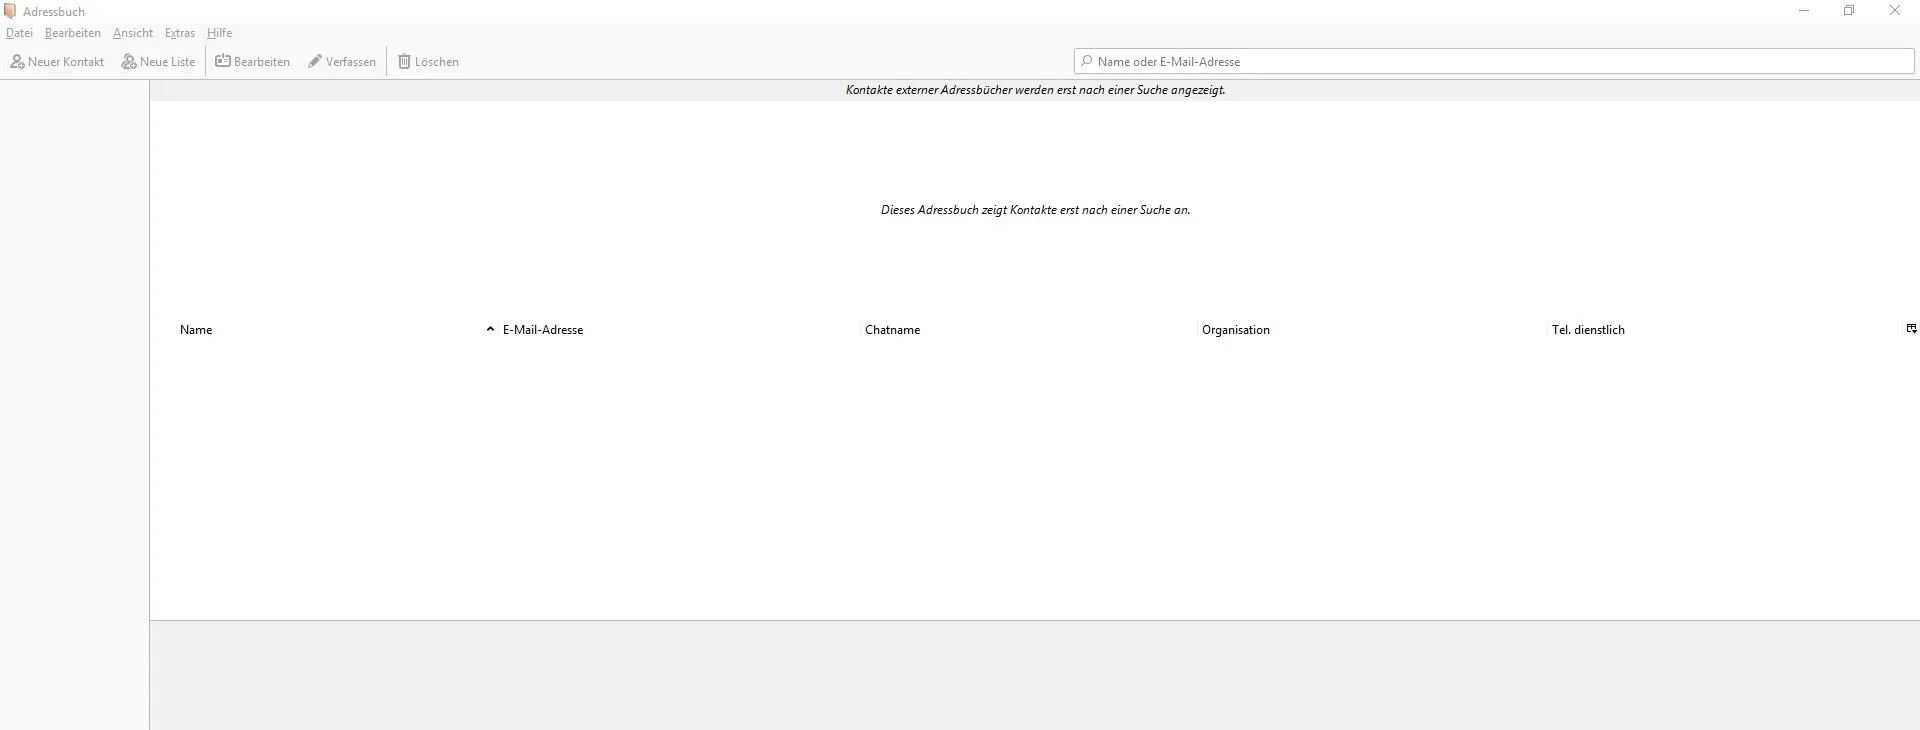Click the Adressbuch app icon in title bar
This screenshot has width=1920, height=730.
click(x=10, y=11)
